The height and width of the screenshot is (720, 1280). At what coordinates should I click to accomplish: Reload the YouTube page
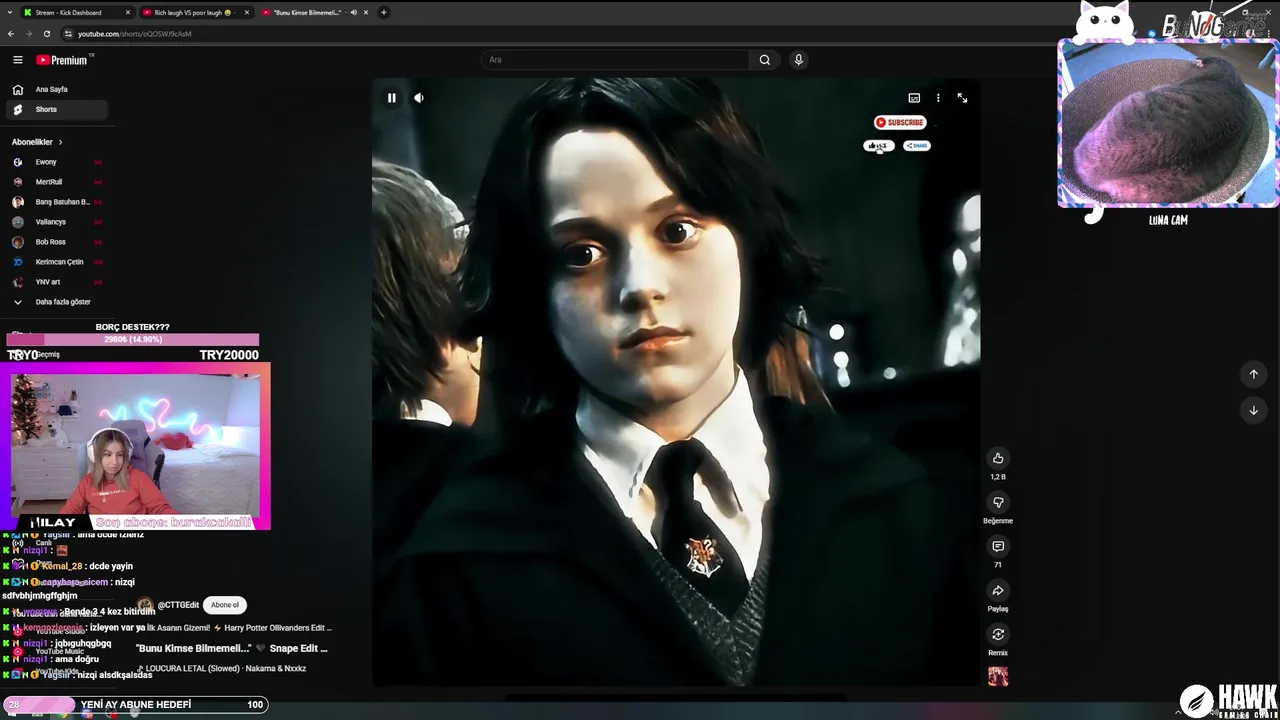click(x=46, y=34)
